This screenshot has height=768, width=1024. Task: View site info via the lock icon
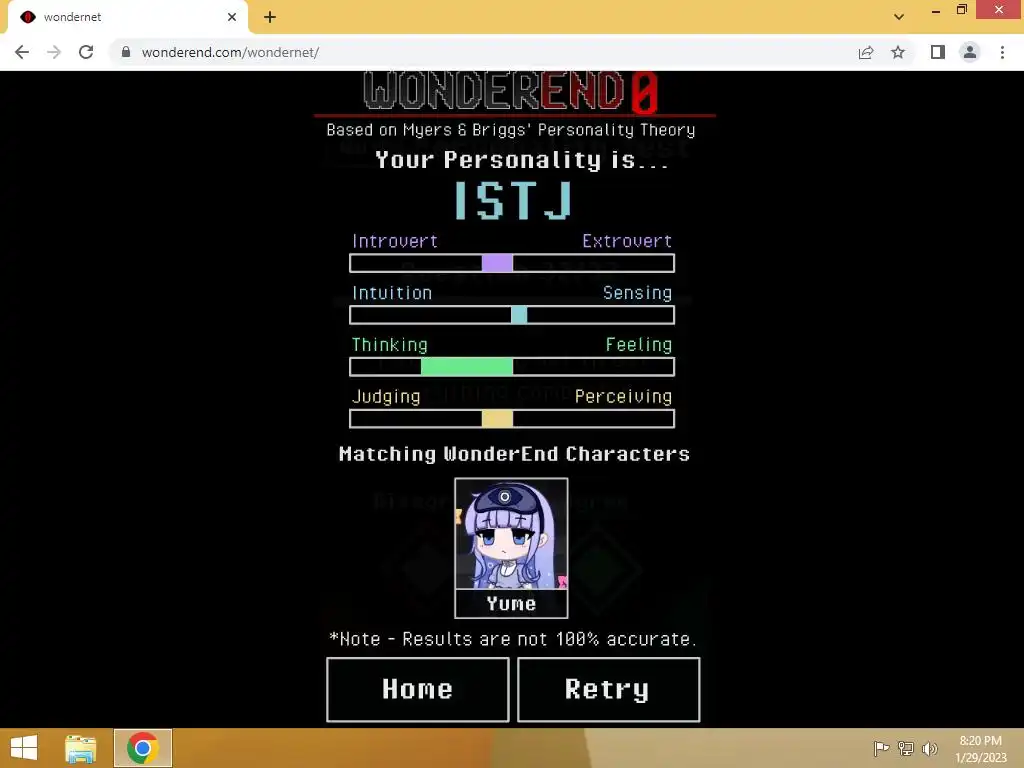tap(126, 52)
